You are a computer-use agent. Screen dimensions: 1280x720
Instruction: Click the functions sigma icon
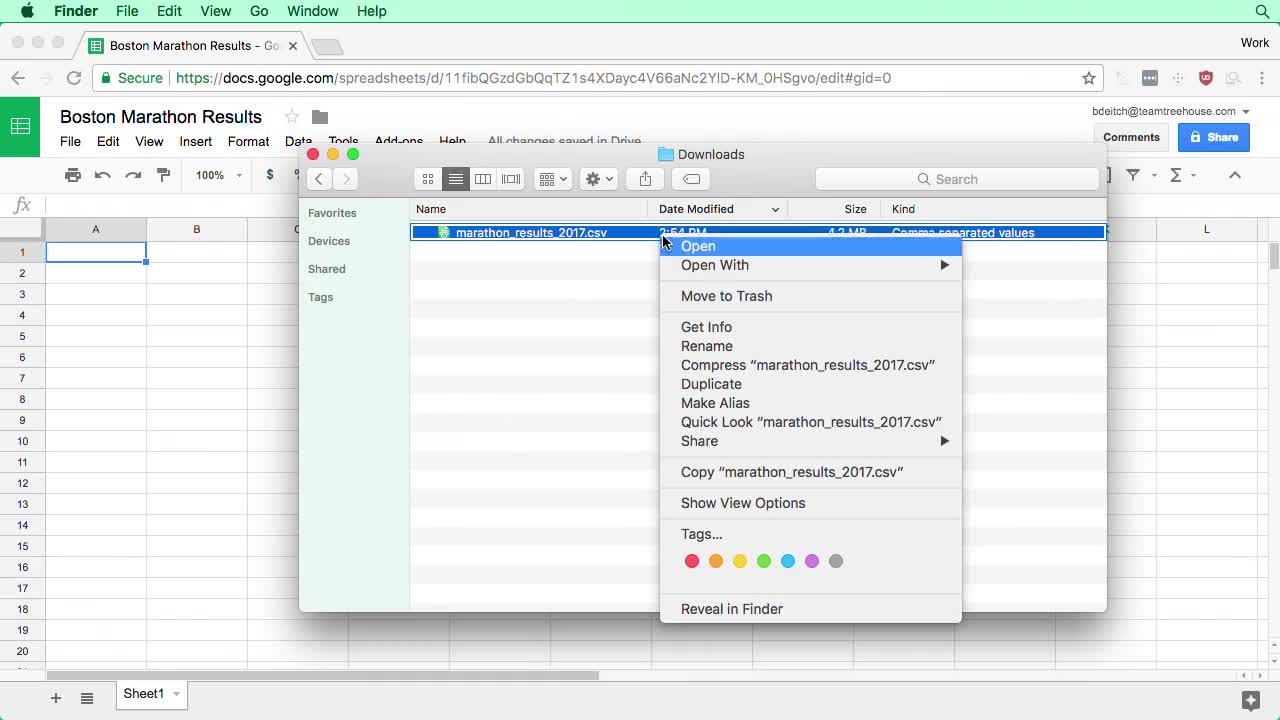pyautogui.click(x=1177, y=175)
